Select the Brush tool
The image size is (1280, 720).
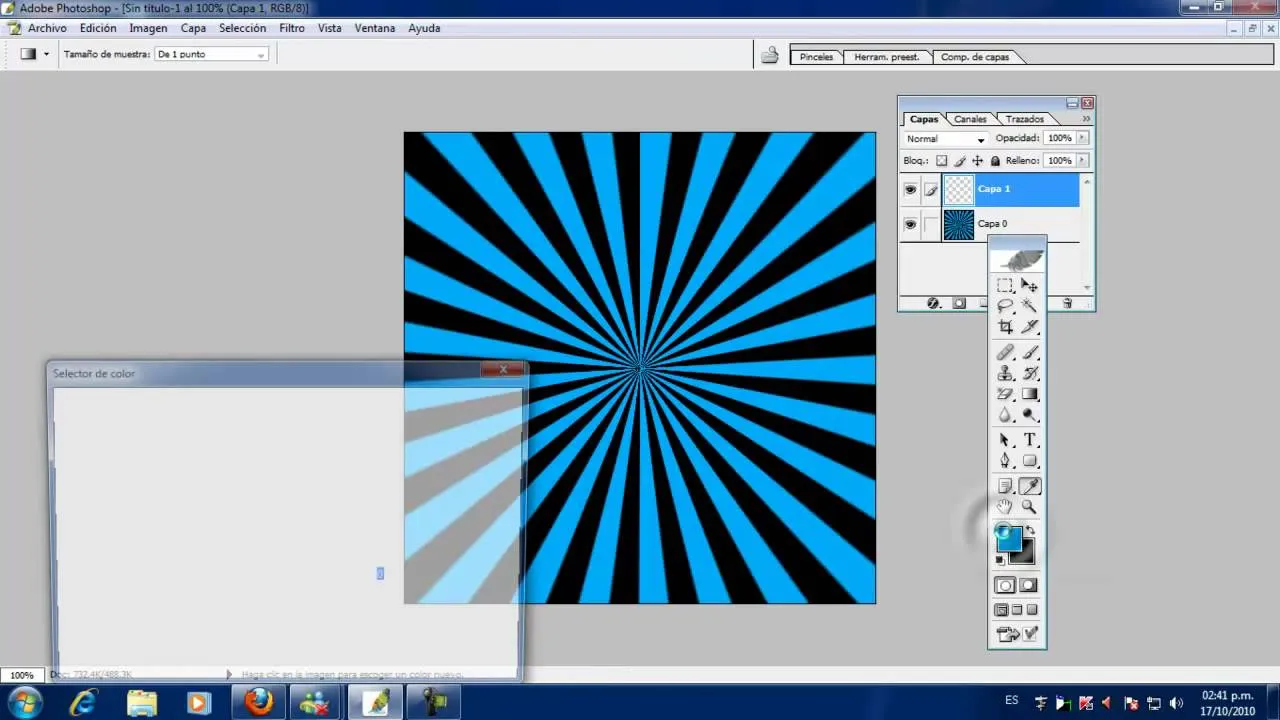[x=1029, y=353]
